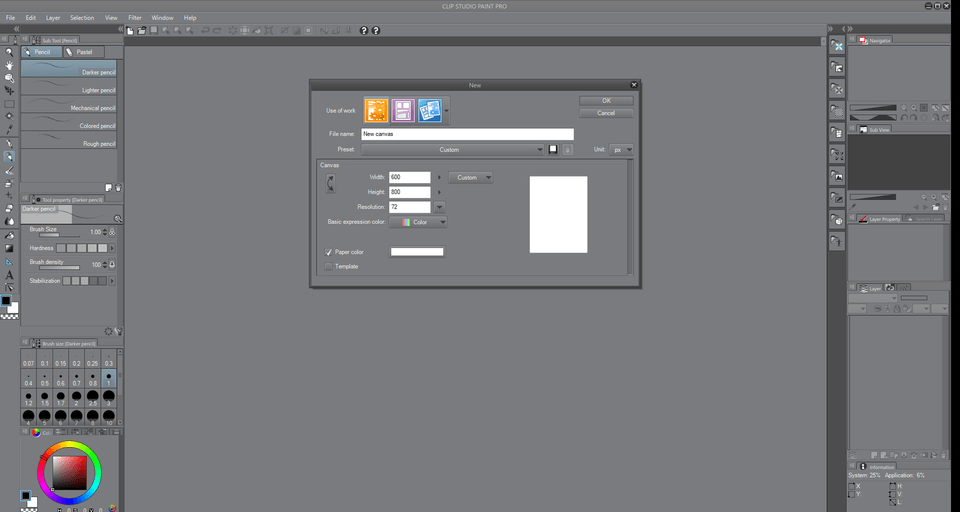Select the Auto select wand tool
The image size is (960, 512).
pos(9,116)
